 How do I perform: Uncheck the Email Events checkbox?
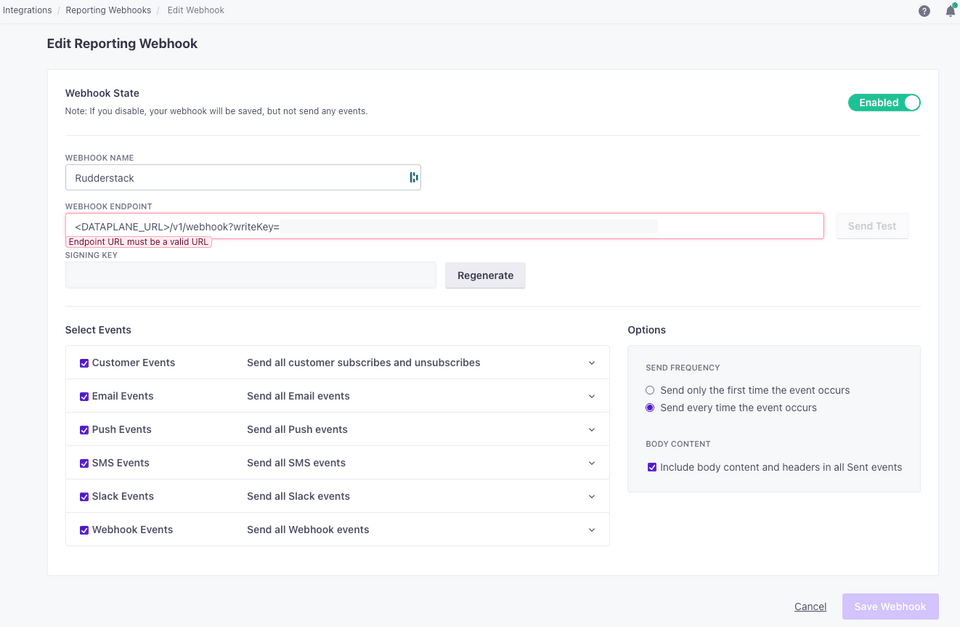point(84,396)
